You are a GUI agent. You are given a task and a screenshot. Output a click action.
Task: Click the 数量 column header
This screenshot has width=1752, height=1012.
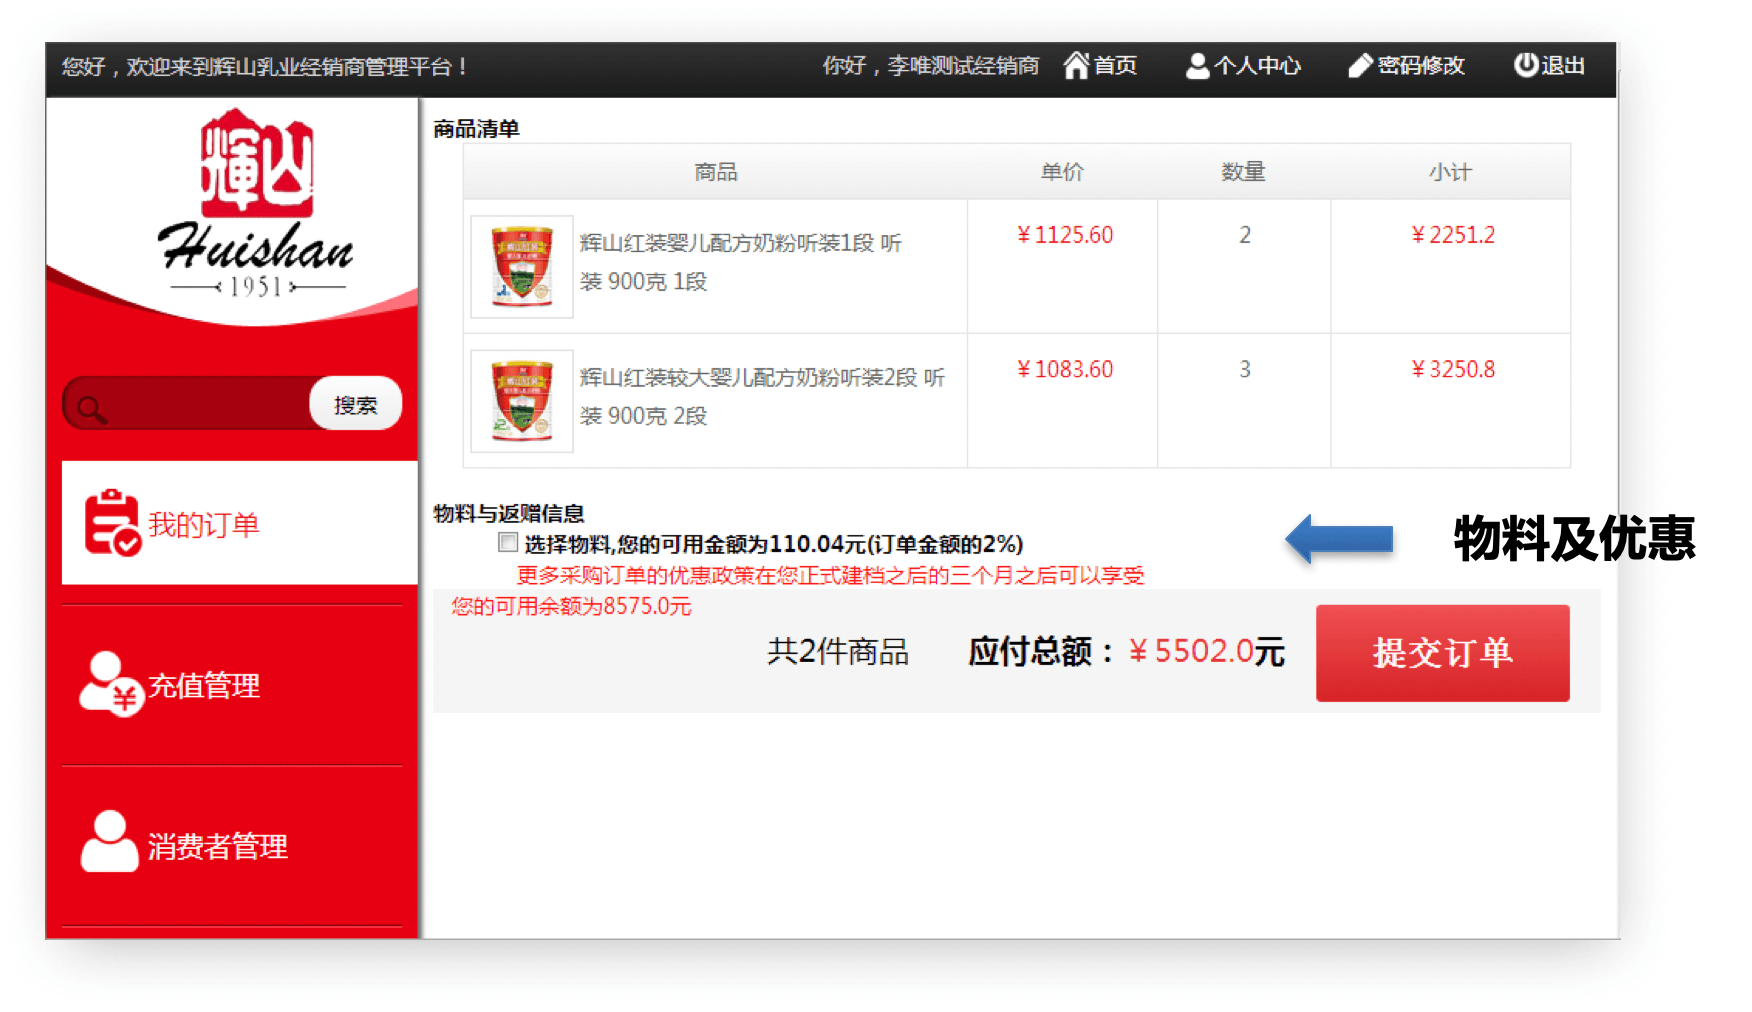tap(1243, 172)
